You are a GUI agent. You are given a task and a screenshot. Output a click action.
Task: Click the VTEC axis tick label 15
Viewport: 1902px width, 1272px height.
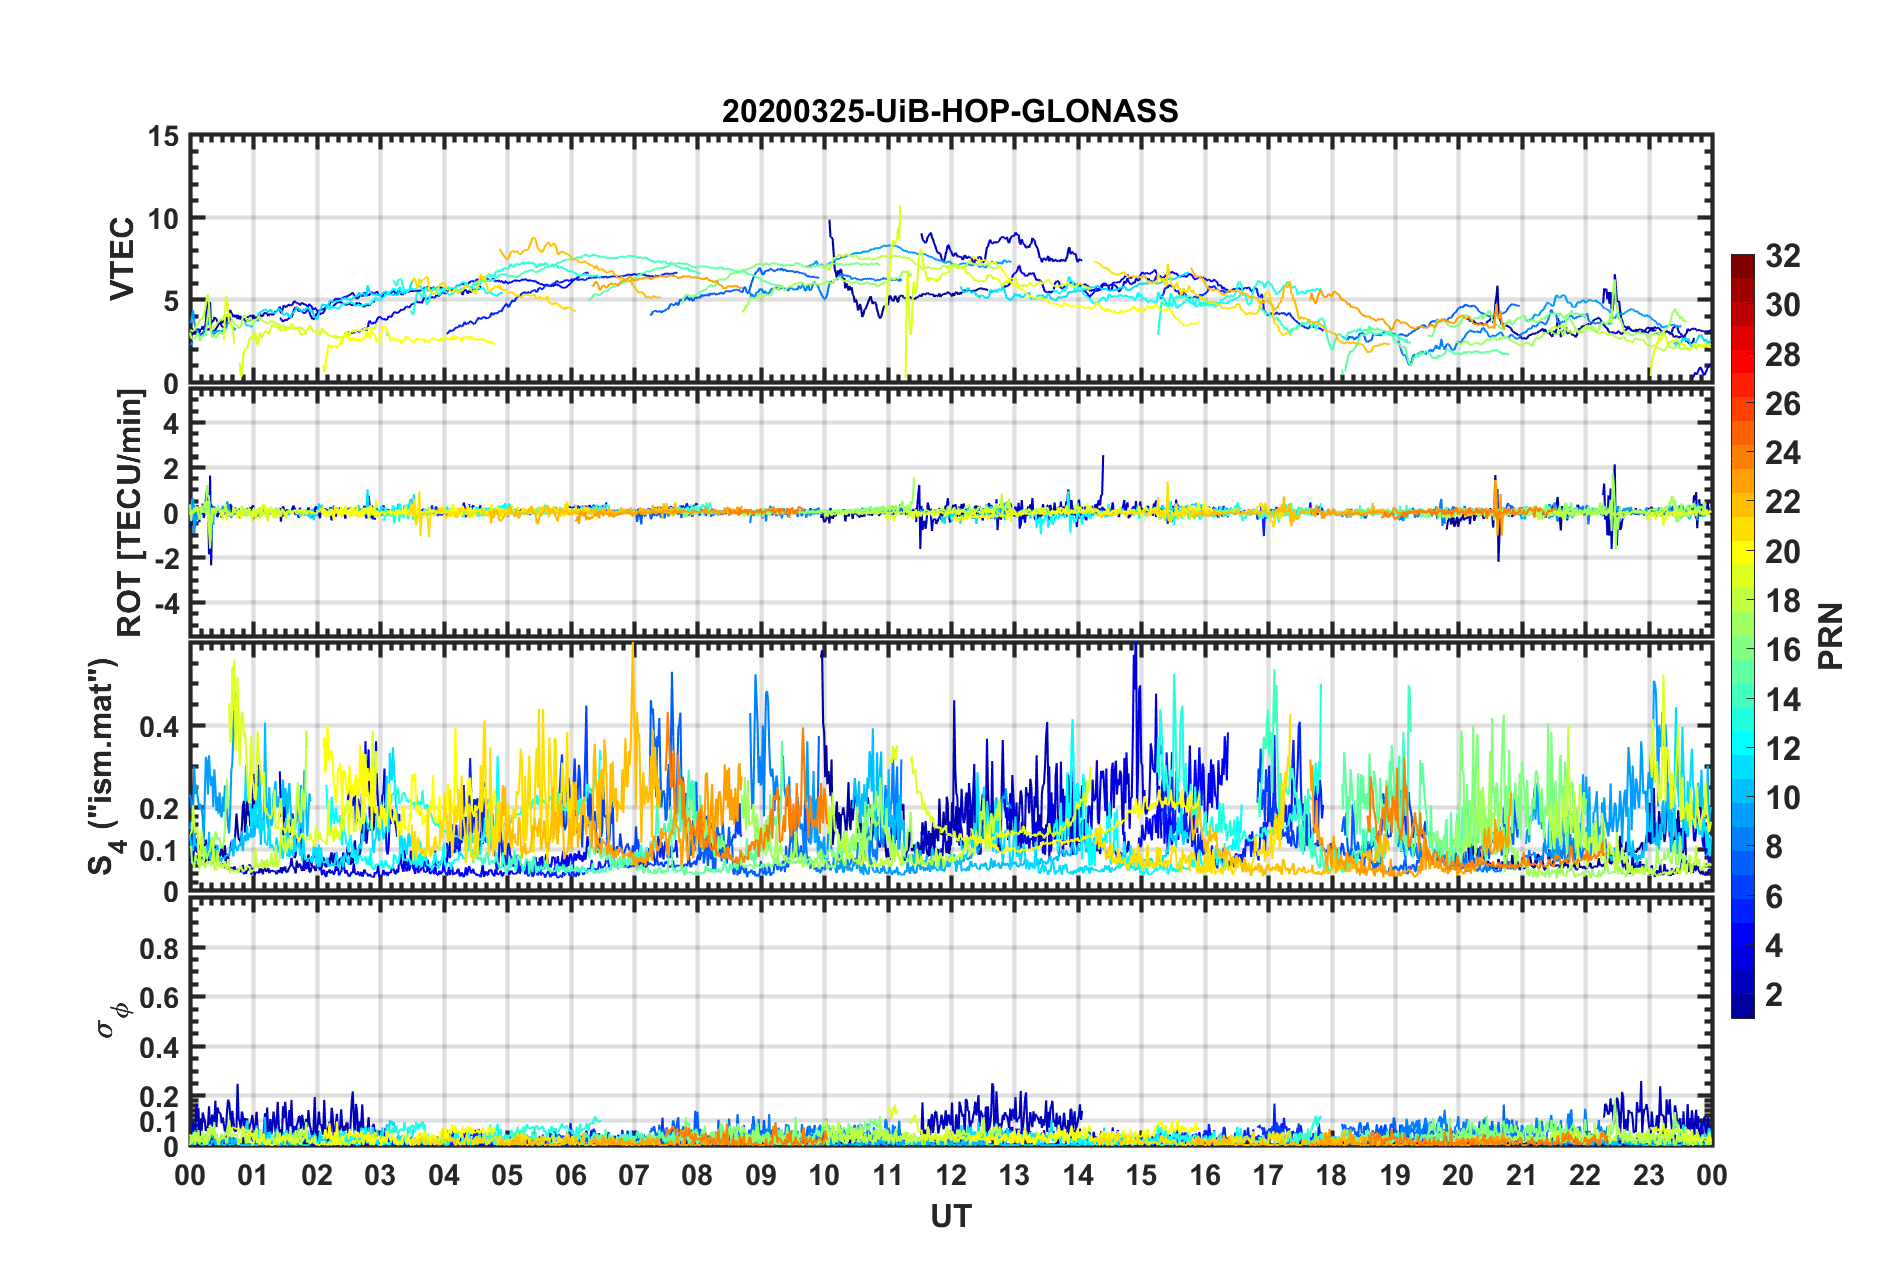(x=163, y=136)
